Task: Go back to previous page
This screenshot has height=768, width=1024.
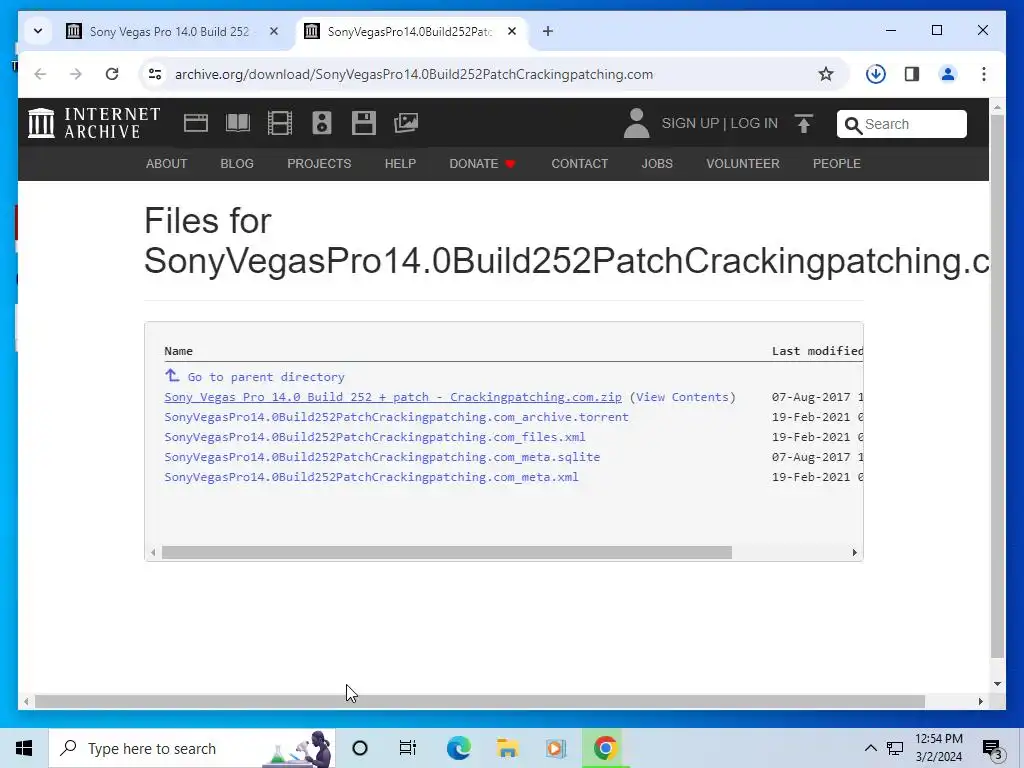Action: (40, 74)
